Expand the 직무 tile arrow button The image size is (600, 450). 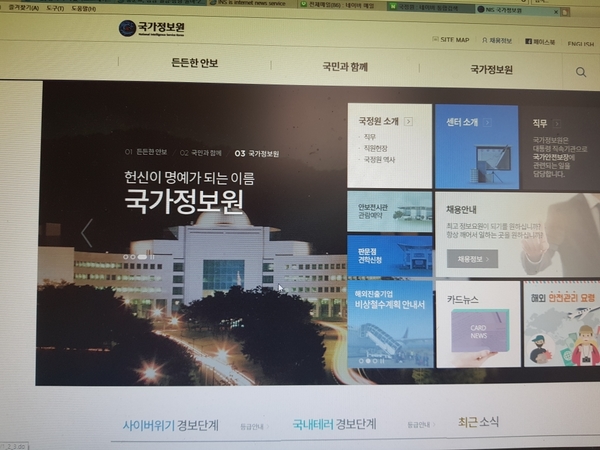click(x=557, y=124)
